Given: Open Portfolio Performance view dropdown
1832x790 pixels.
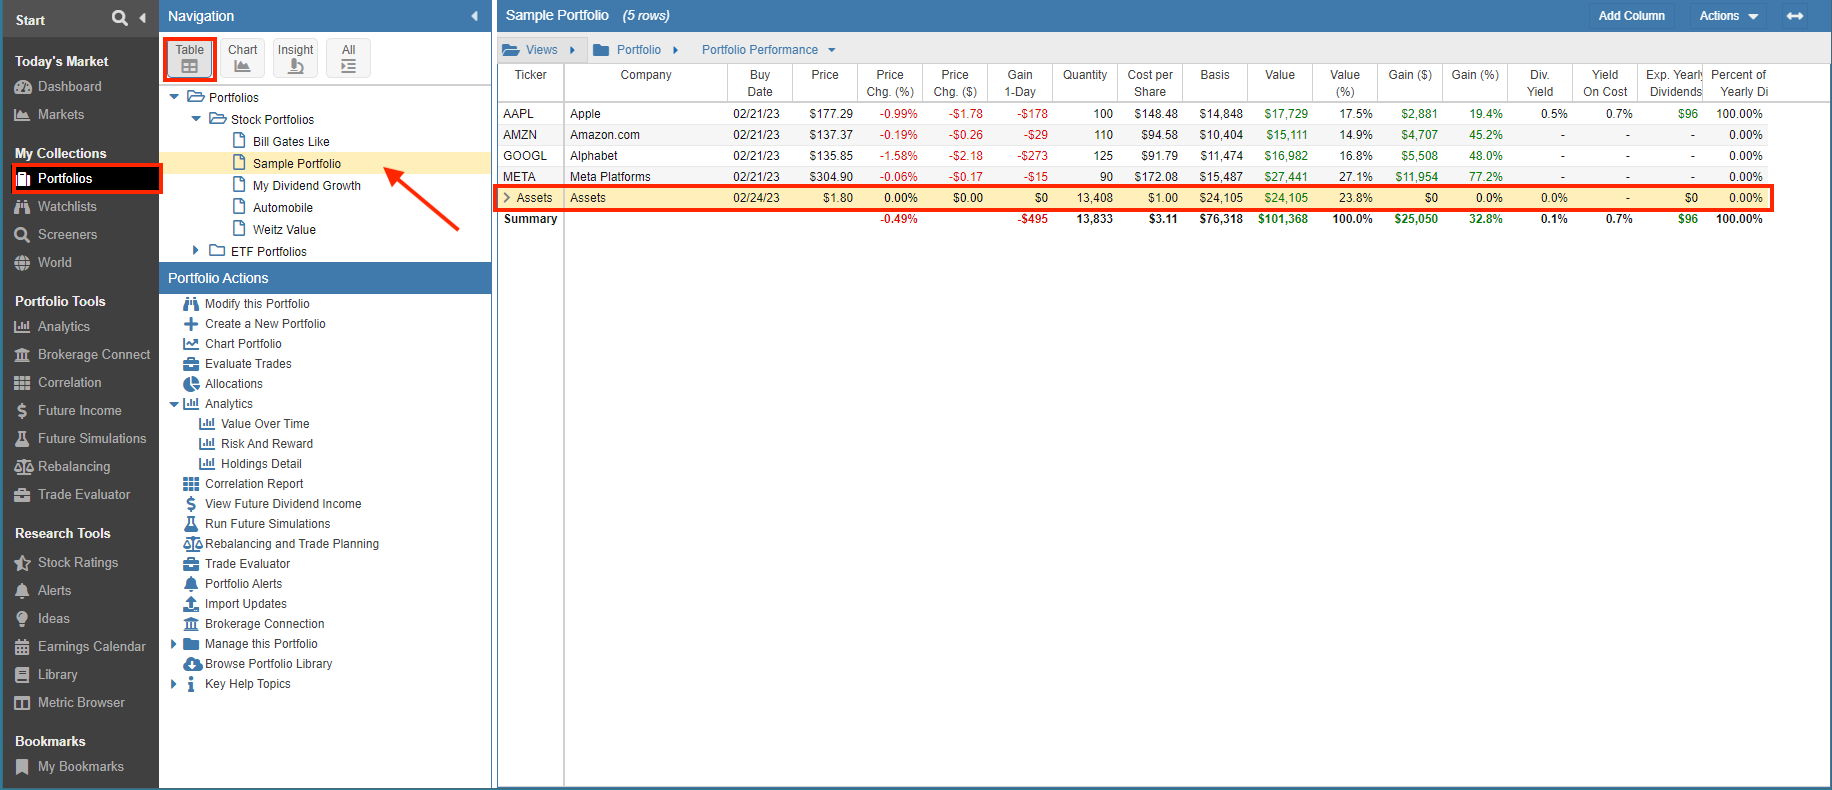Looking at the screenshot, I should pos(768,50).
